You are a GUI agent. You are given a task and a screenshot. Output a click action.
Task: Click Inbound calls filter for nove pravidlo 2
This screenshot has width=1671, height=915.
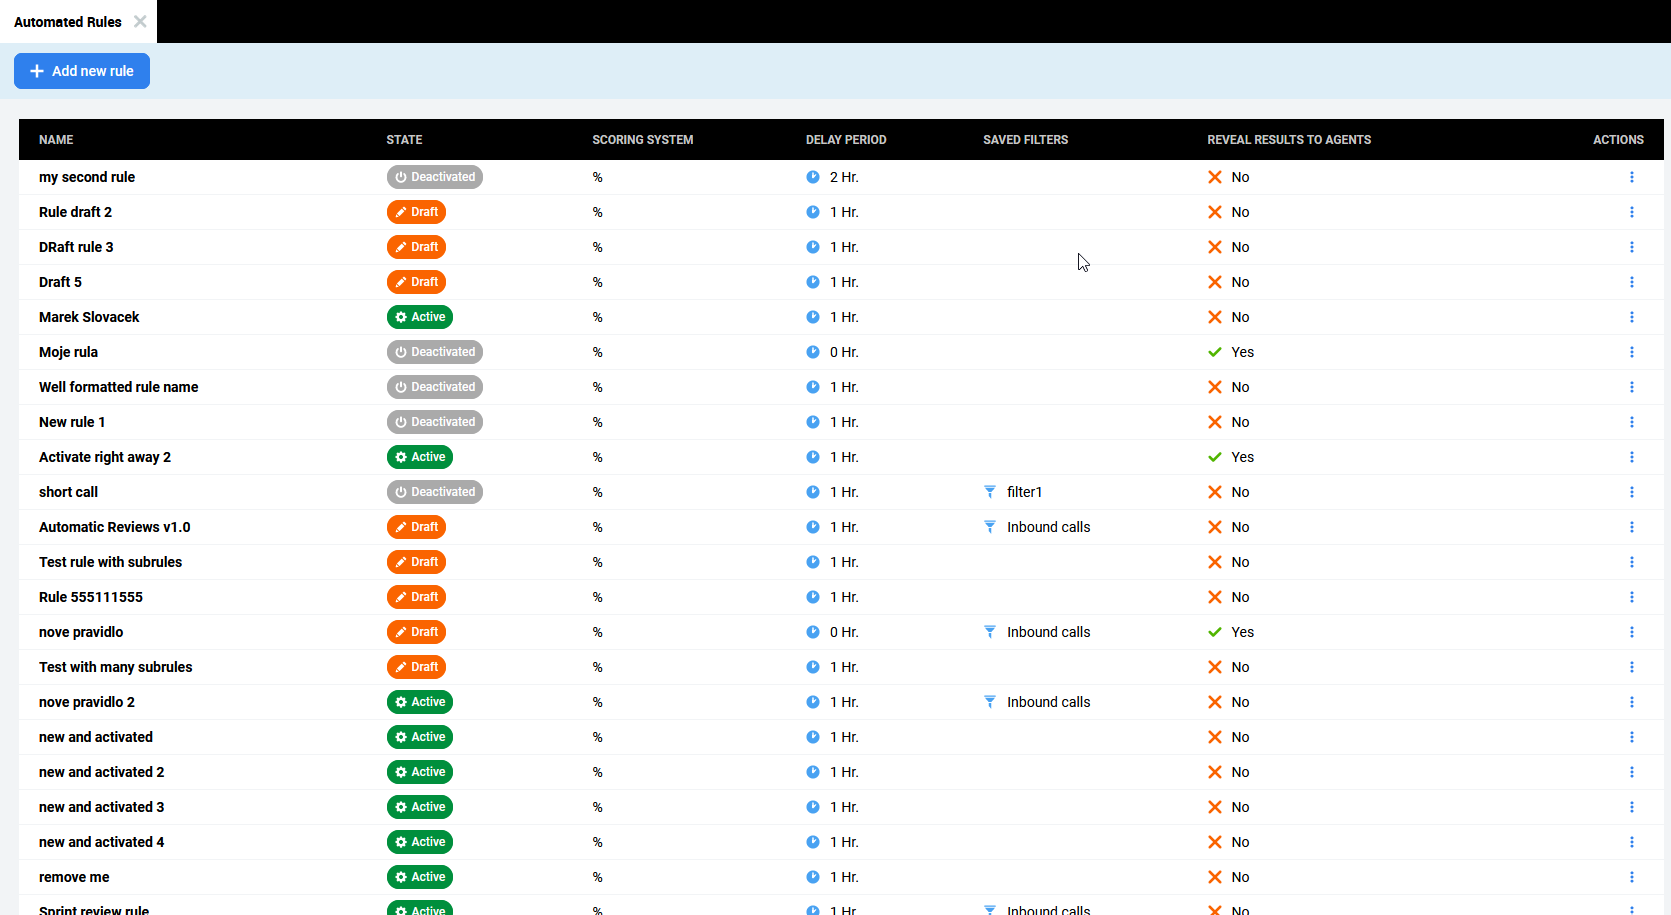(1048, 702)
